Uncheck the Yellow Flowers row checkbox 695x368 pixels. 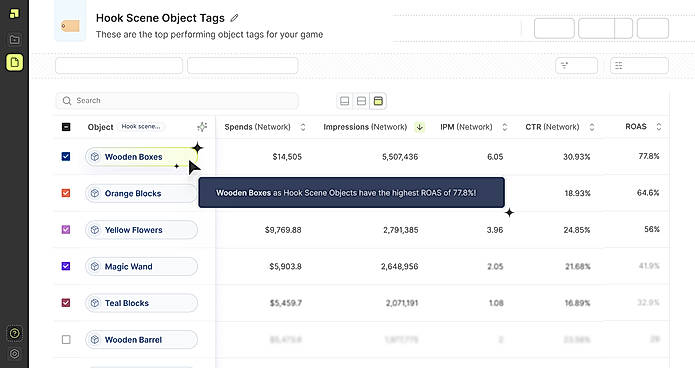pos(66,230)
